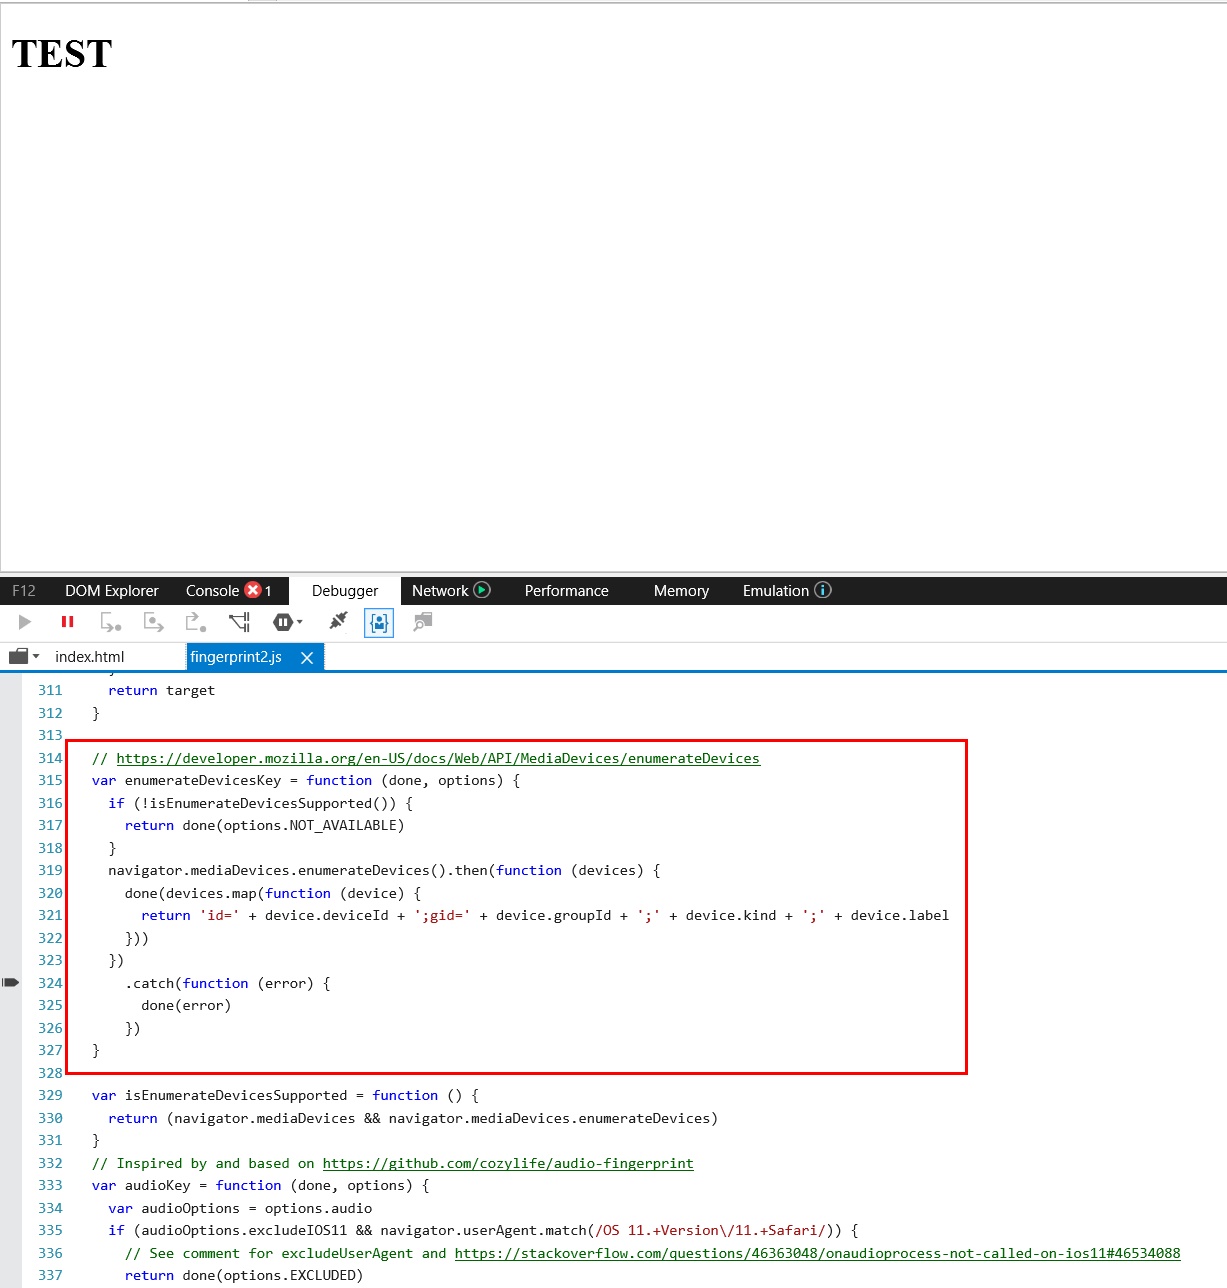Follow the audio-fingerprint GitHub link
Image resolution: width=1227 pixels, height=1288 pixels.
click(x=508, y=1163)
